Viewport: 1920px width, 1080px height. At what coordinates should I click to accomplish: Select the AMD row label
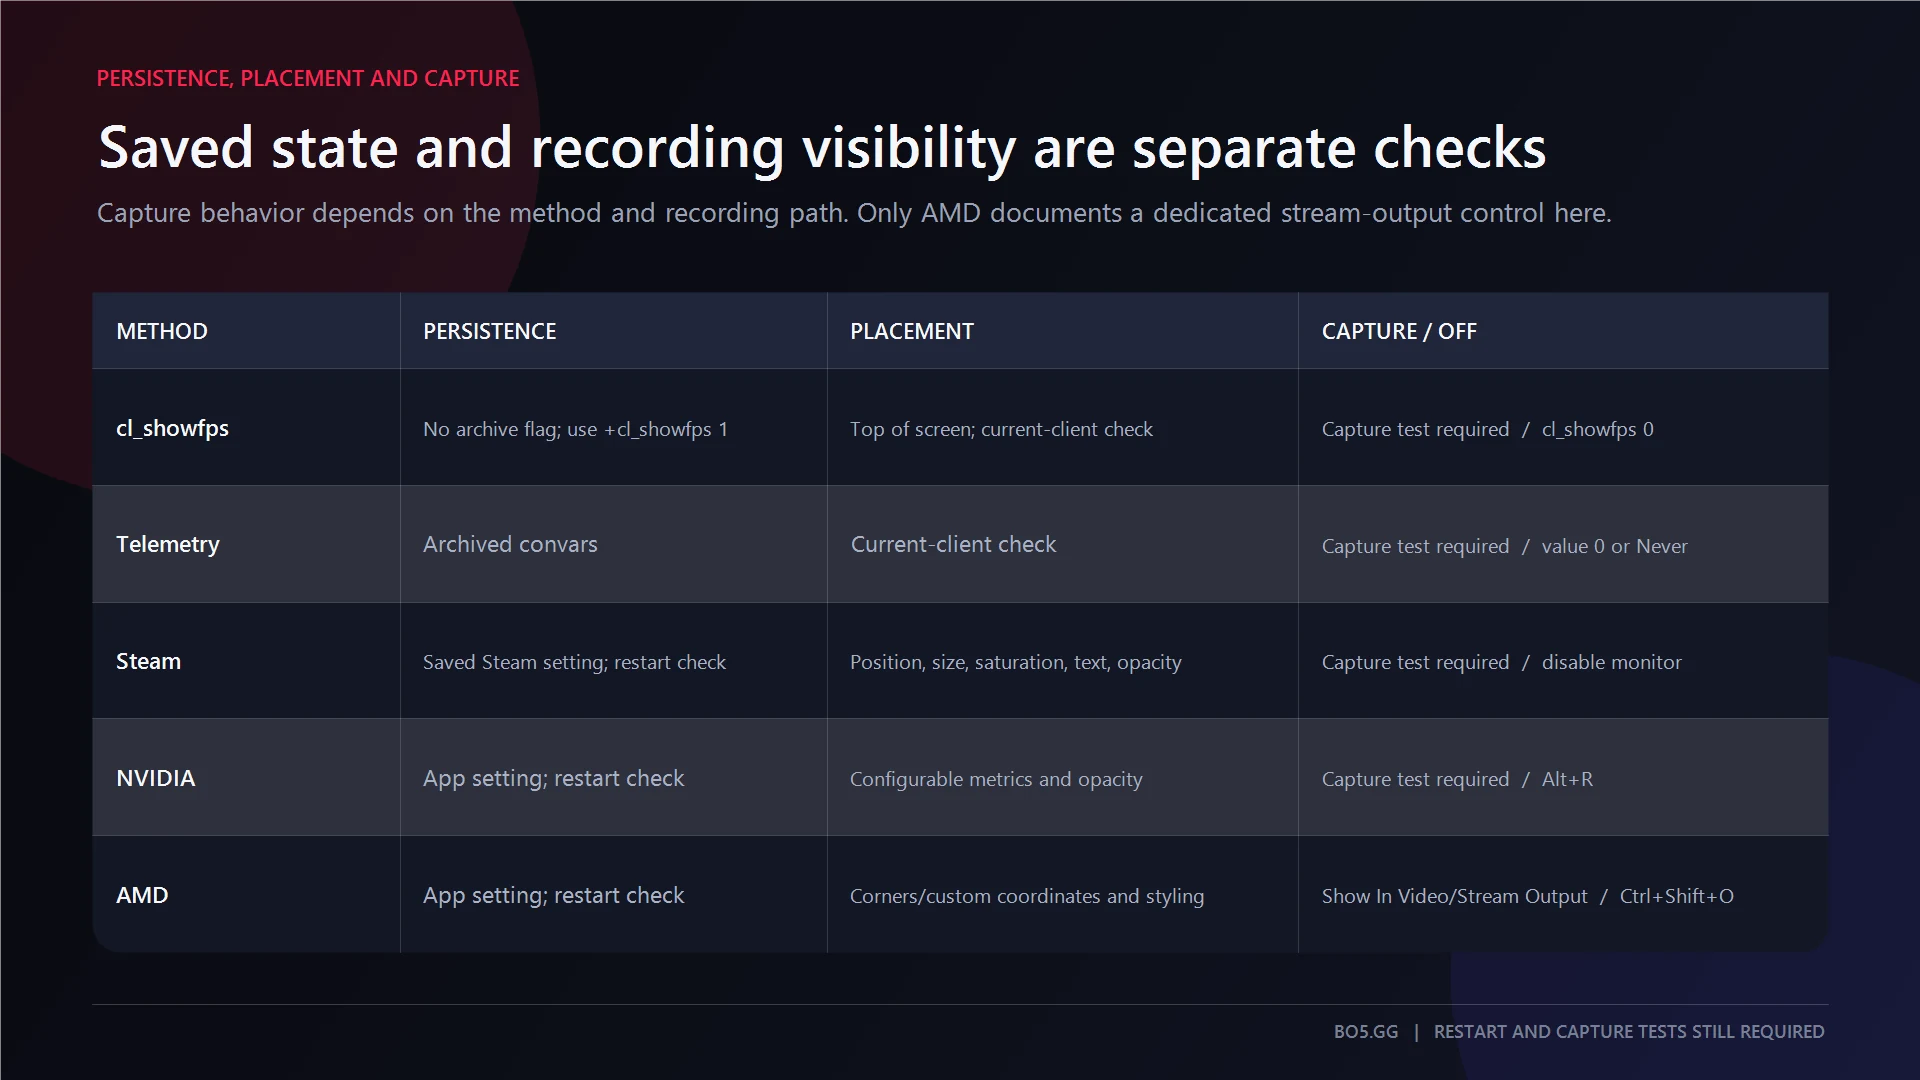coord(142,895)
